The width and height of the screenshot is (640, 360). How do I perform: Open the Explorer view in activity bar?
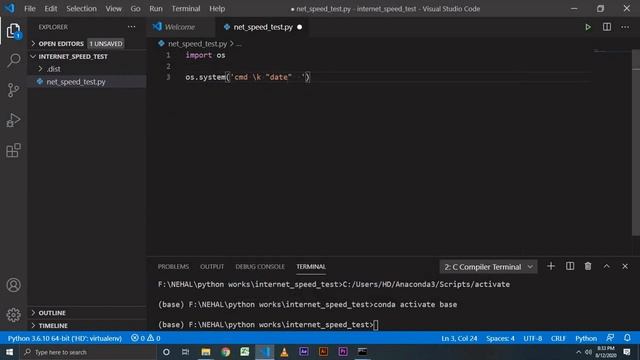pos(13,31)
